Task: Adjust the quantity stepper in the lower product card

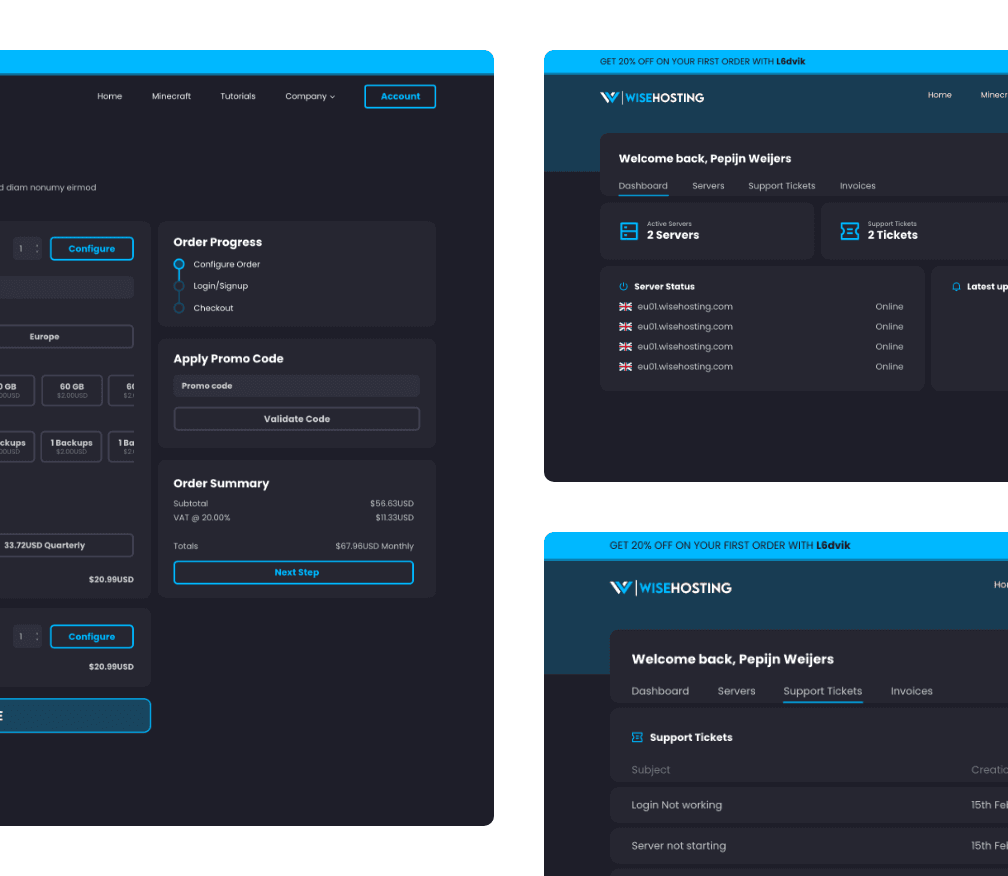Action: click(28, 636)
